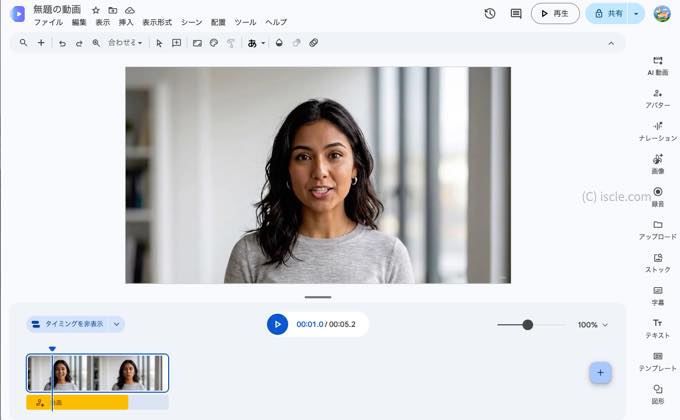The image size is (680, 420).
Task: Open the ストック media panel
Action: [x=657, y=263]
